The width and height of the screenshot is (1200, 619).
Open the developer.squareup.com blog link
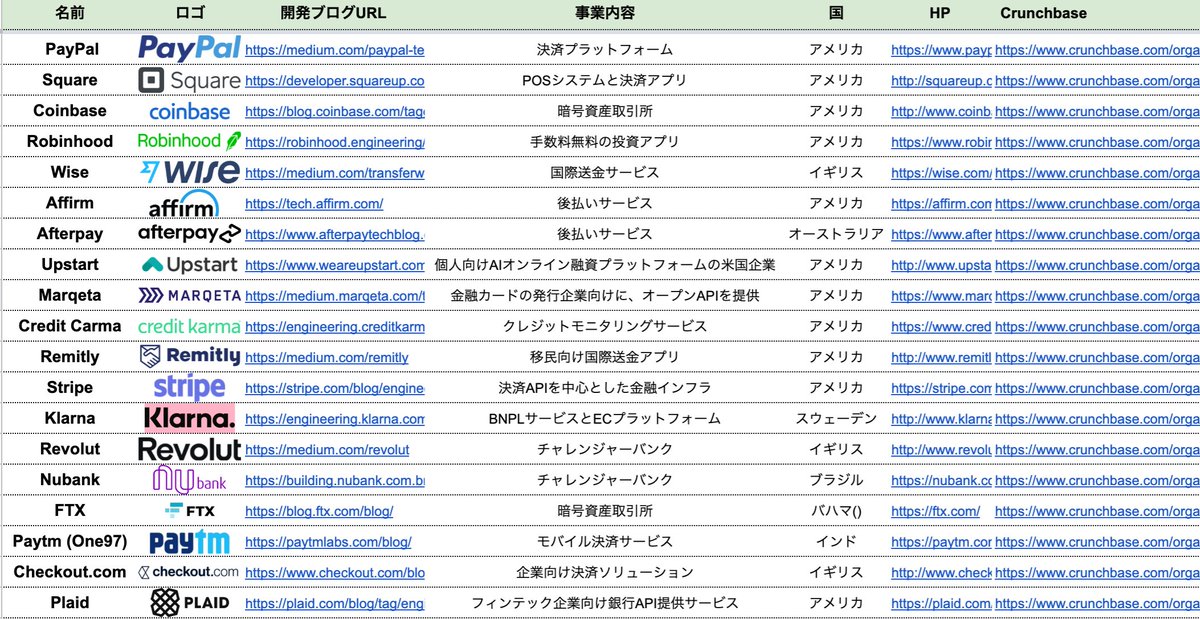pyautogui.click(x=334, y=80)
